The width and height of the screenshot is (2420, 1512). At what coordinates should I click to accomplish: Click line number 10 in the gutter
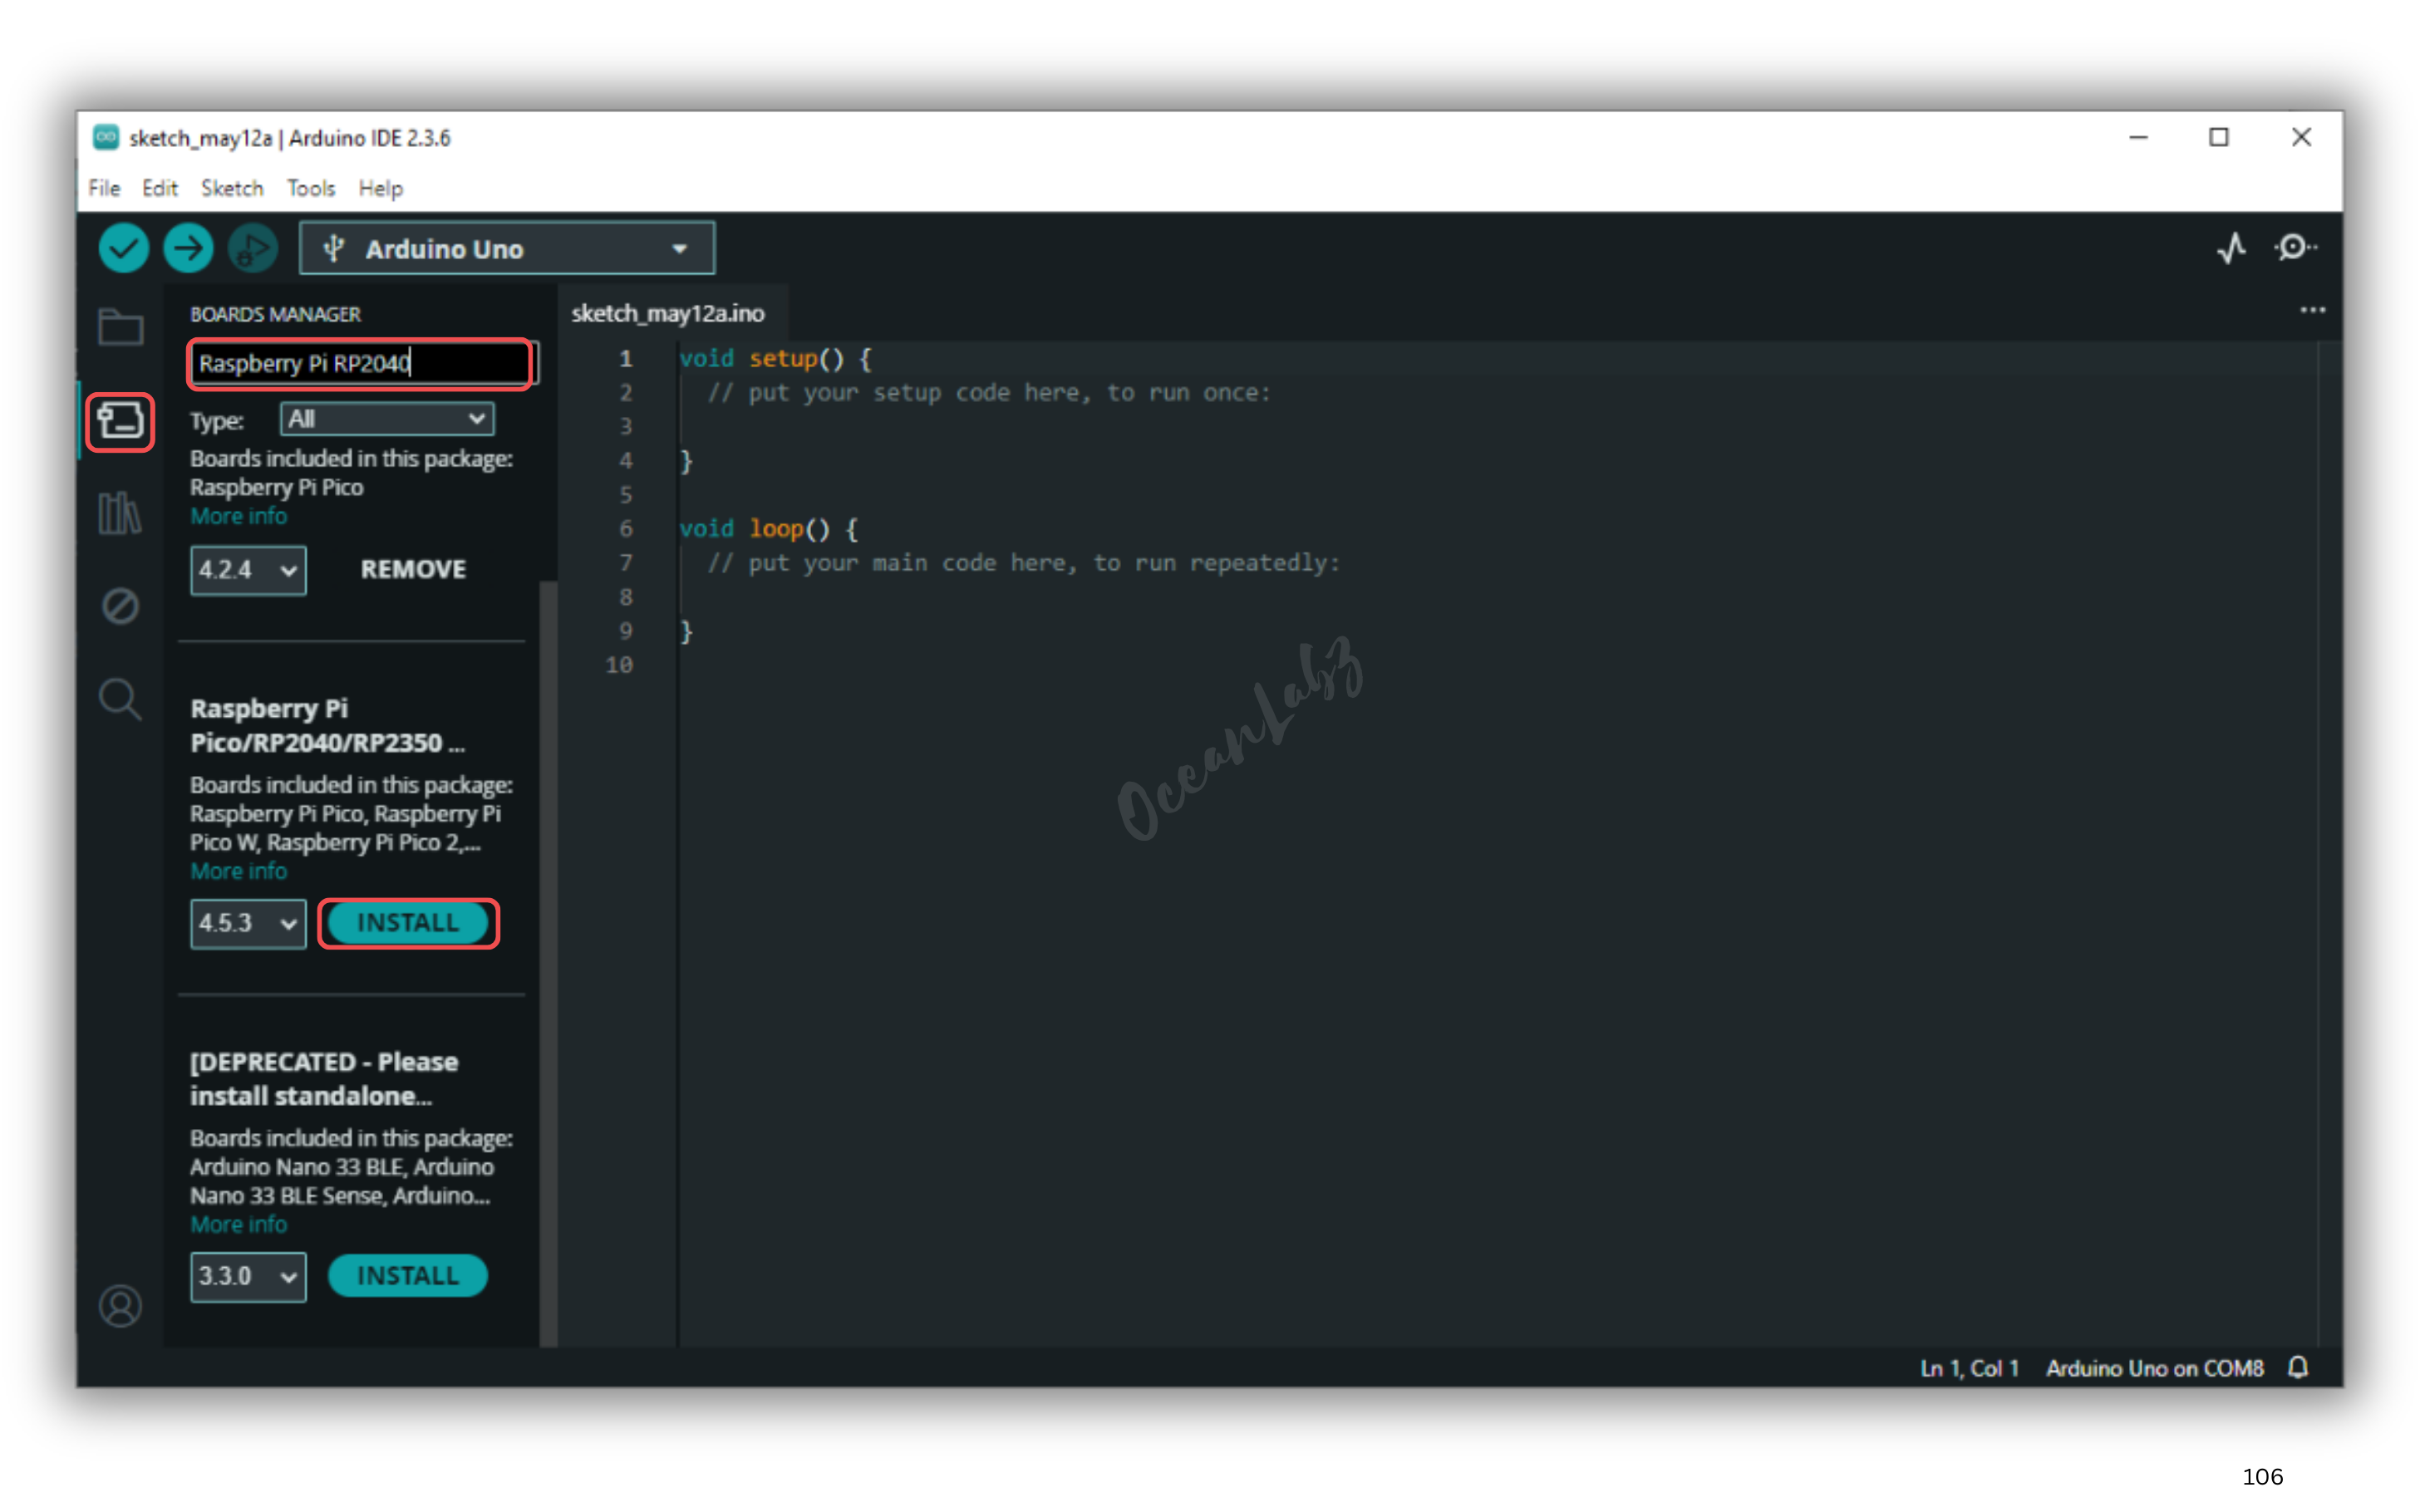click(619, 665)
